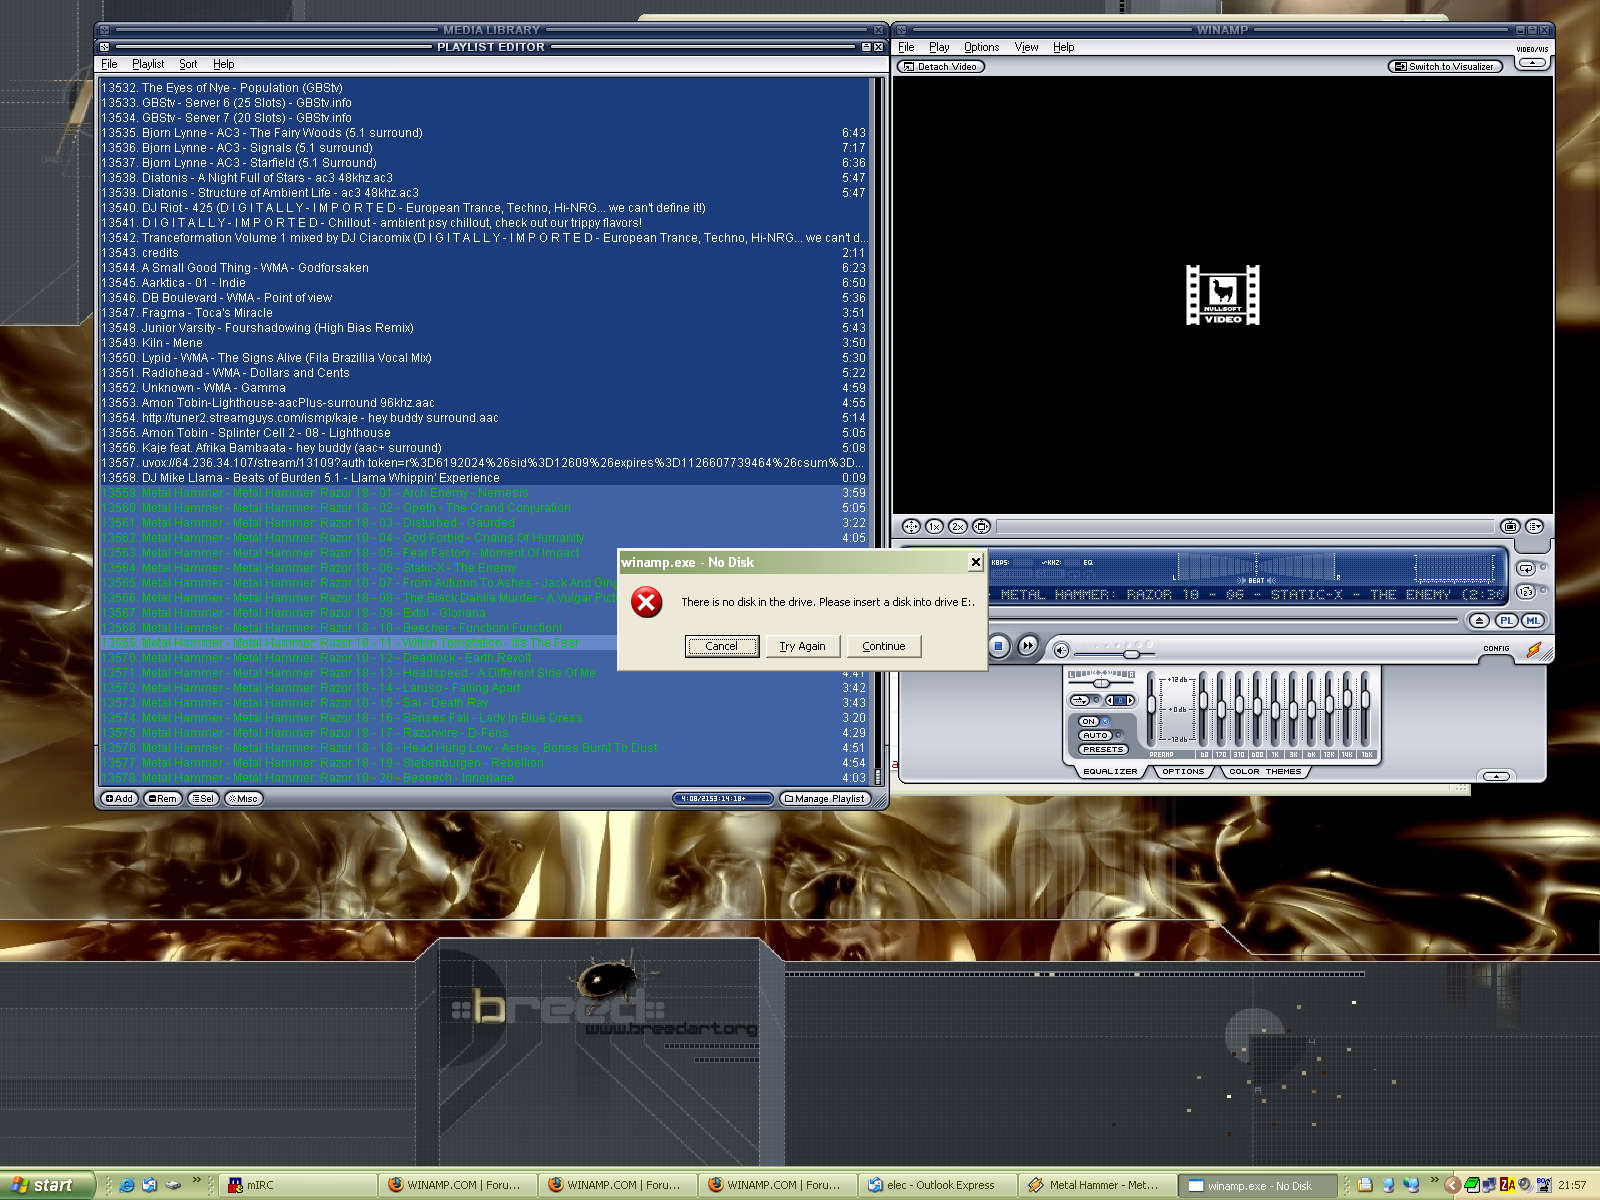The image size is (1600, 1200).
Task: Toggle the equalizer AUTO button
Action: (1095, 735)
